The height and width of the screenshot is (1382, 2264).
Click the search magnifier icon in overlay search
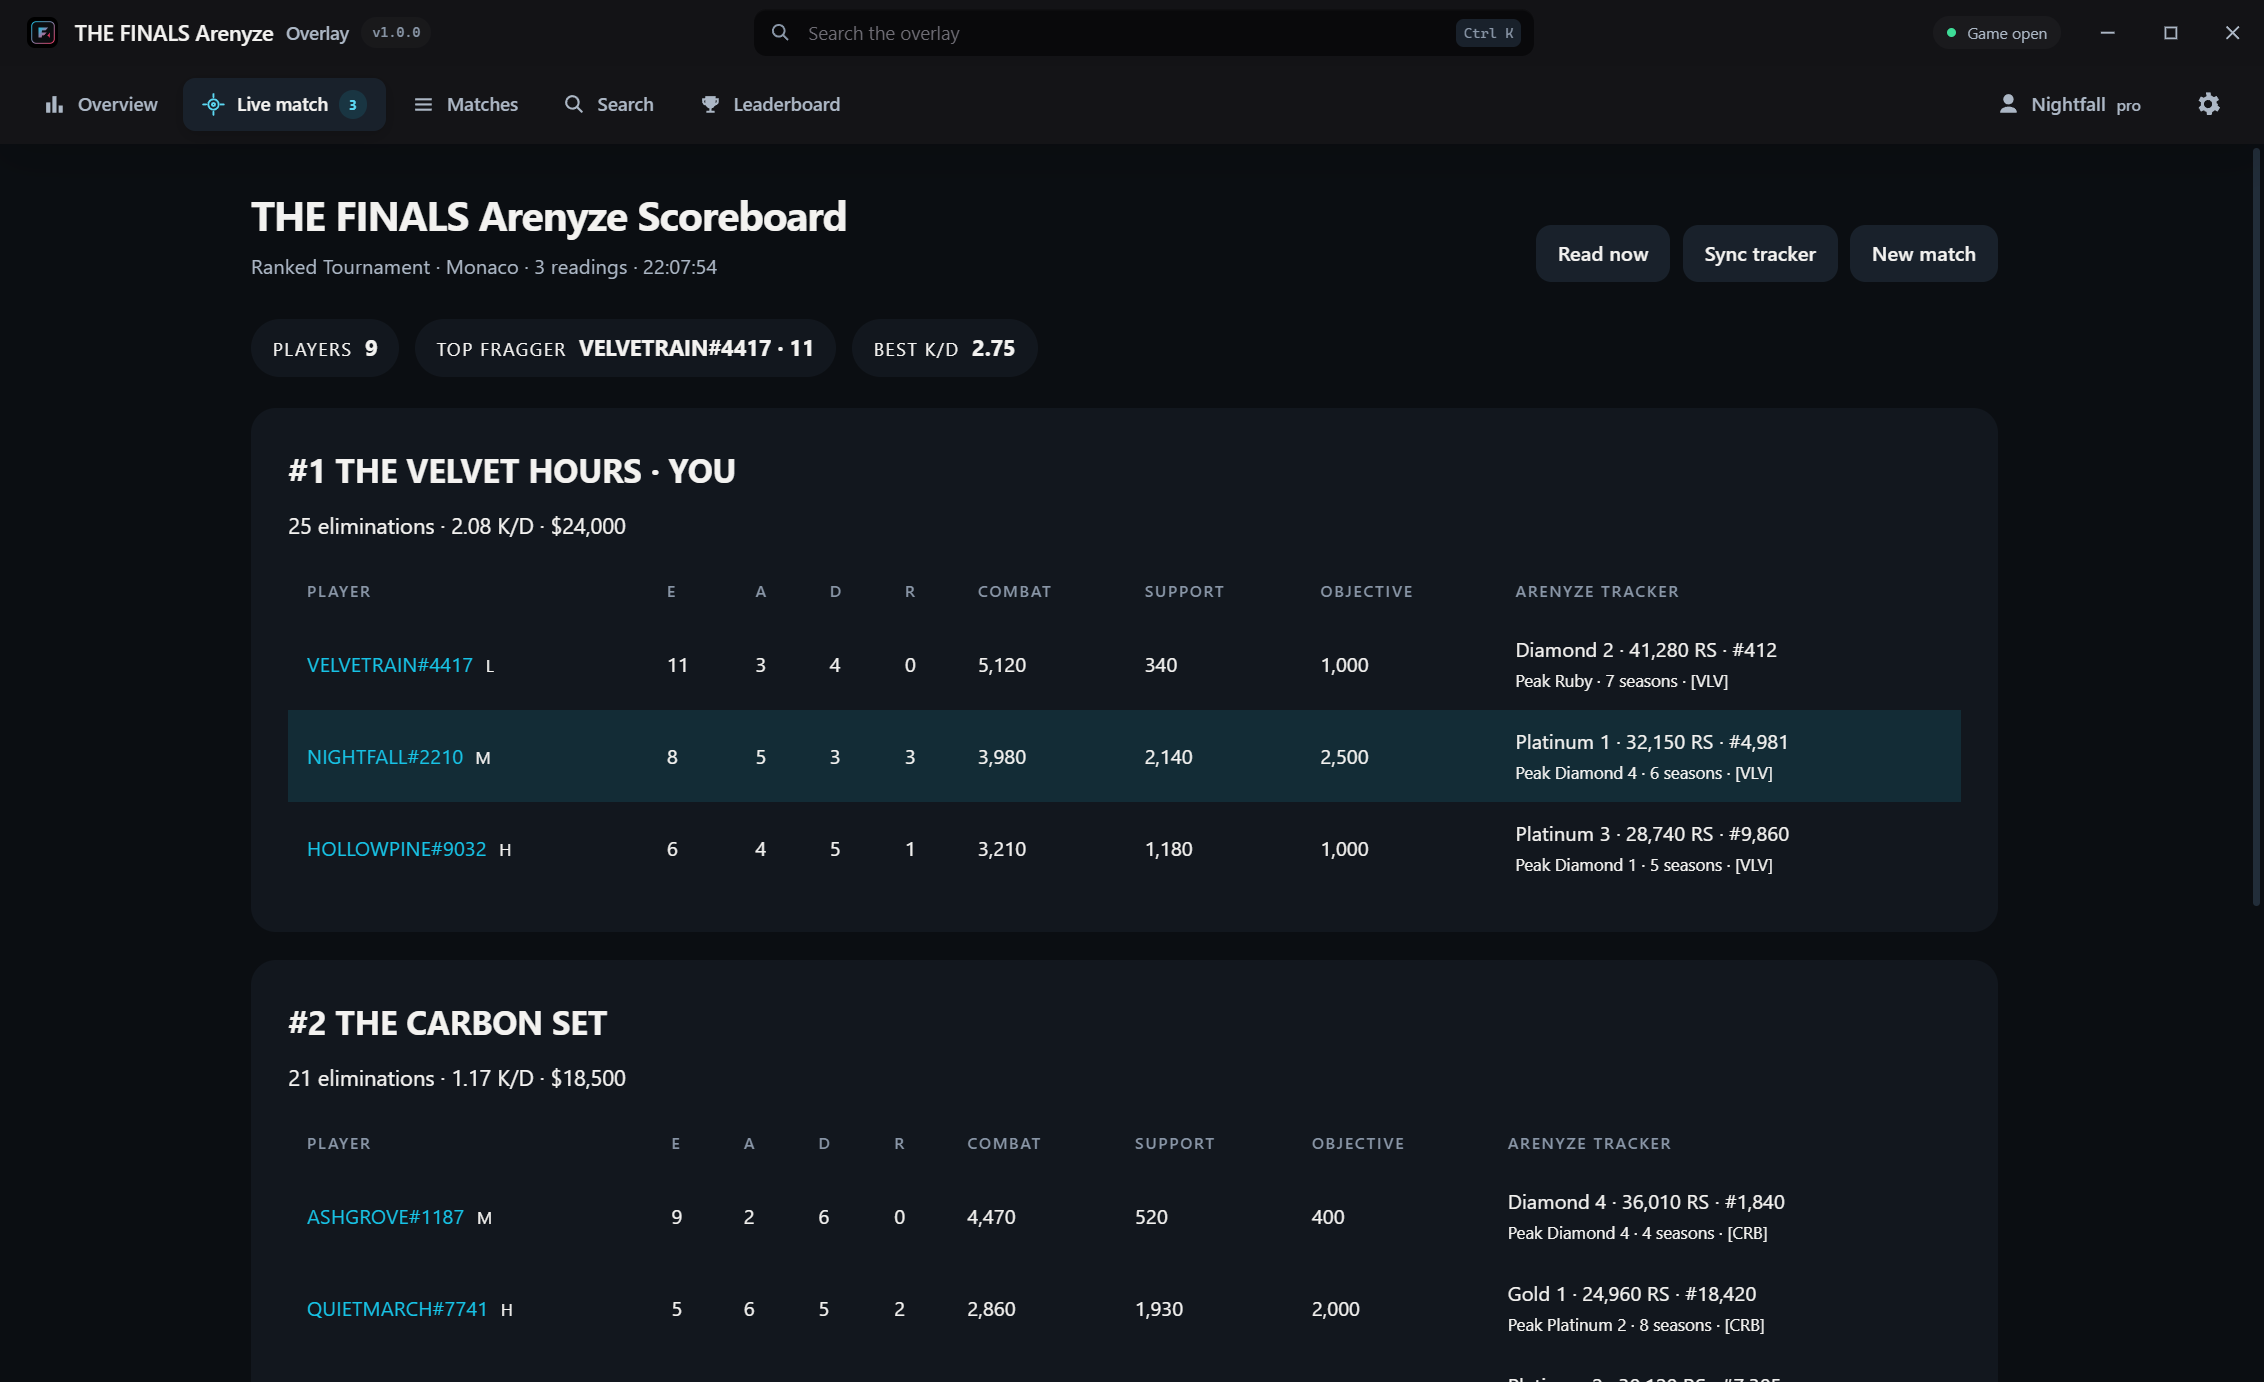coord(780,33)
